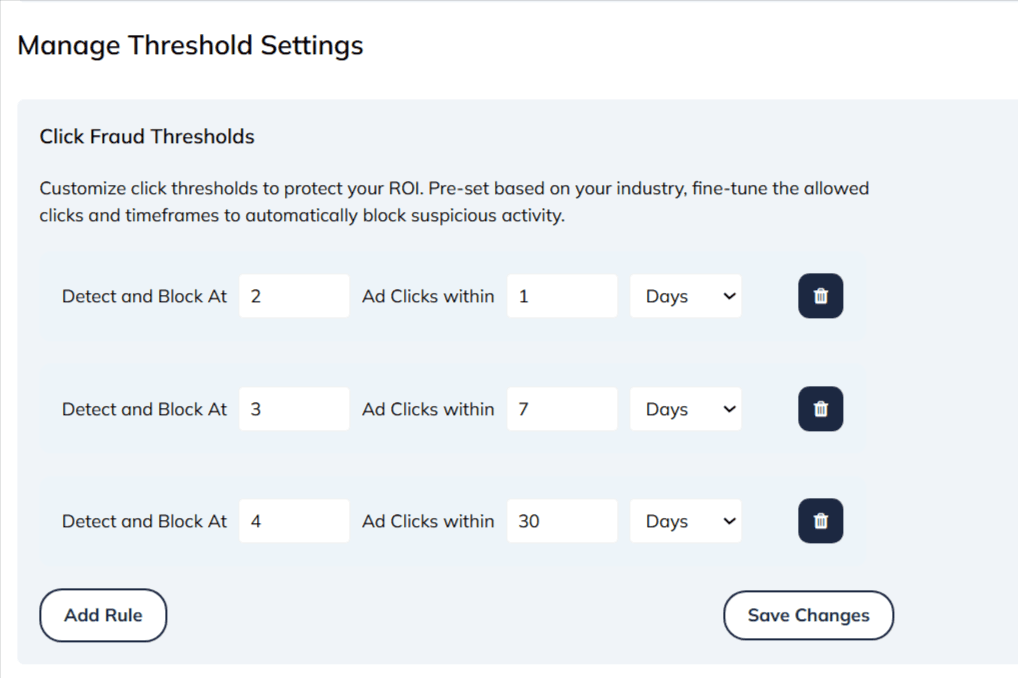1018x678 pixels.
Task: Open the Days dropdown for the first rule
Action: [x=686, y=296]
